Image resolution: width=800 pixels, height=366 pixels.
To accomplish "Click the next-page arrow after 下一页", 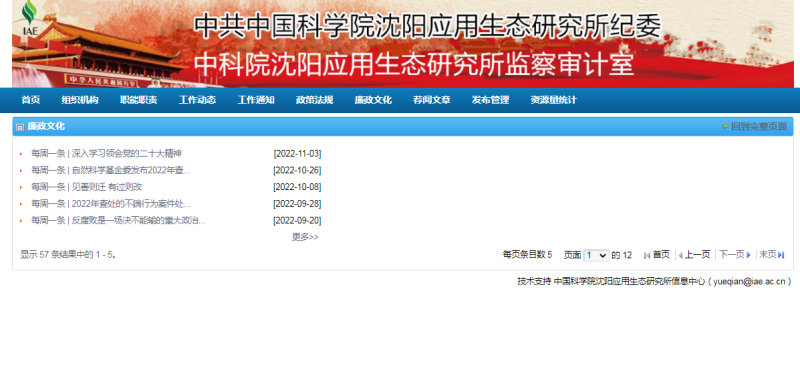I will click(748, 255).
